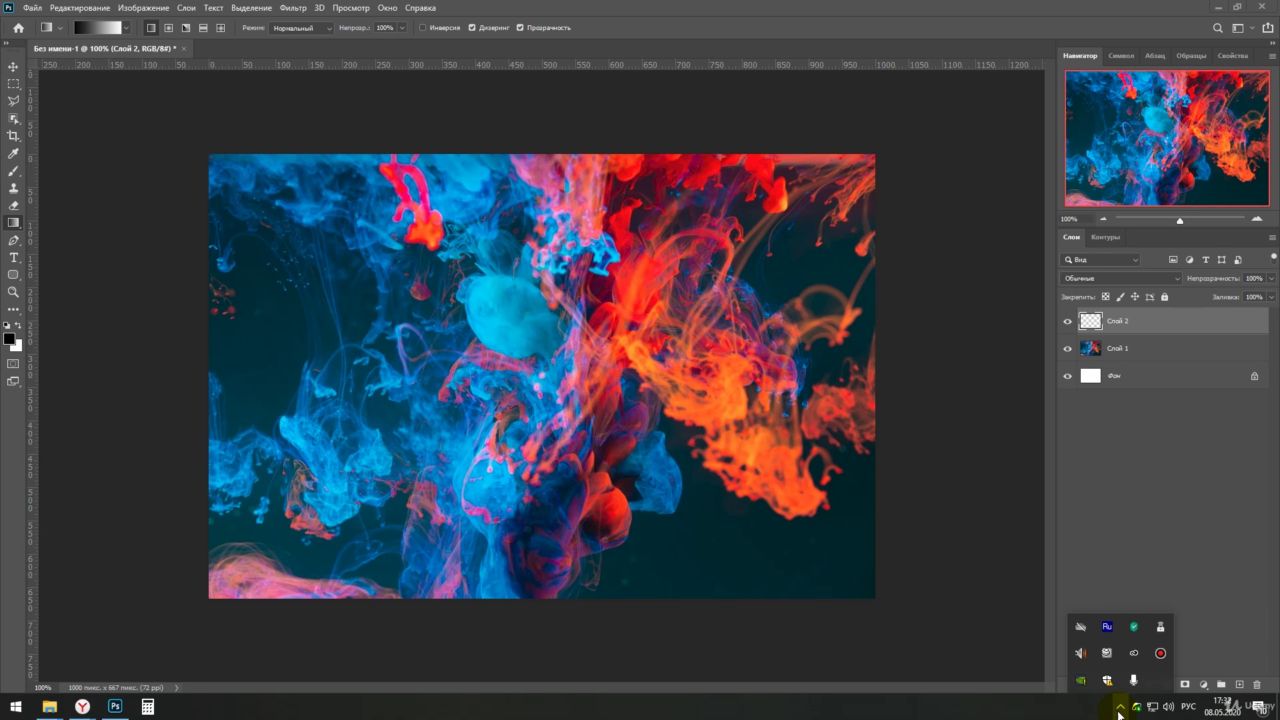
Task: Open Windows Start menu
Action: (16, 707)
